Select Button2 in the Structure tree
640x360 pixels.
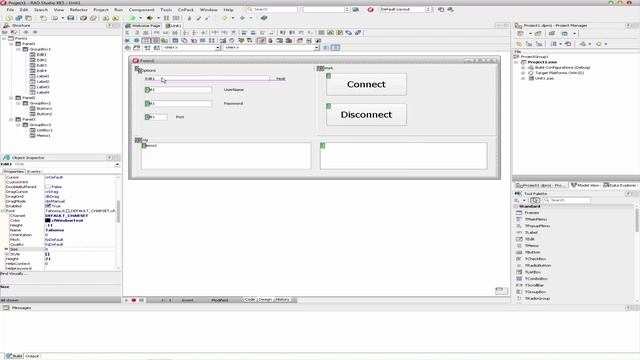44,114
